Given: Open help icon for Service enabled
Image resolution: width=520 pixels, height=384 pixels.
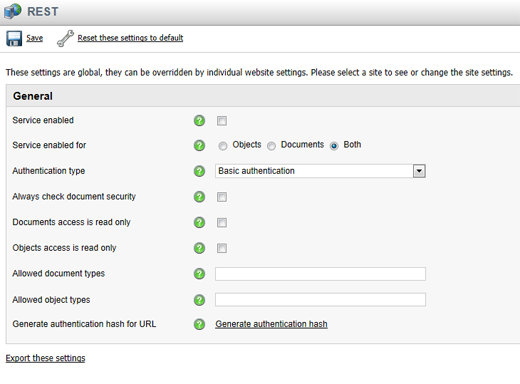Looking at the screenshot, I should (199, 120).
